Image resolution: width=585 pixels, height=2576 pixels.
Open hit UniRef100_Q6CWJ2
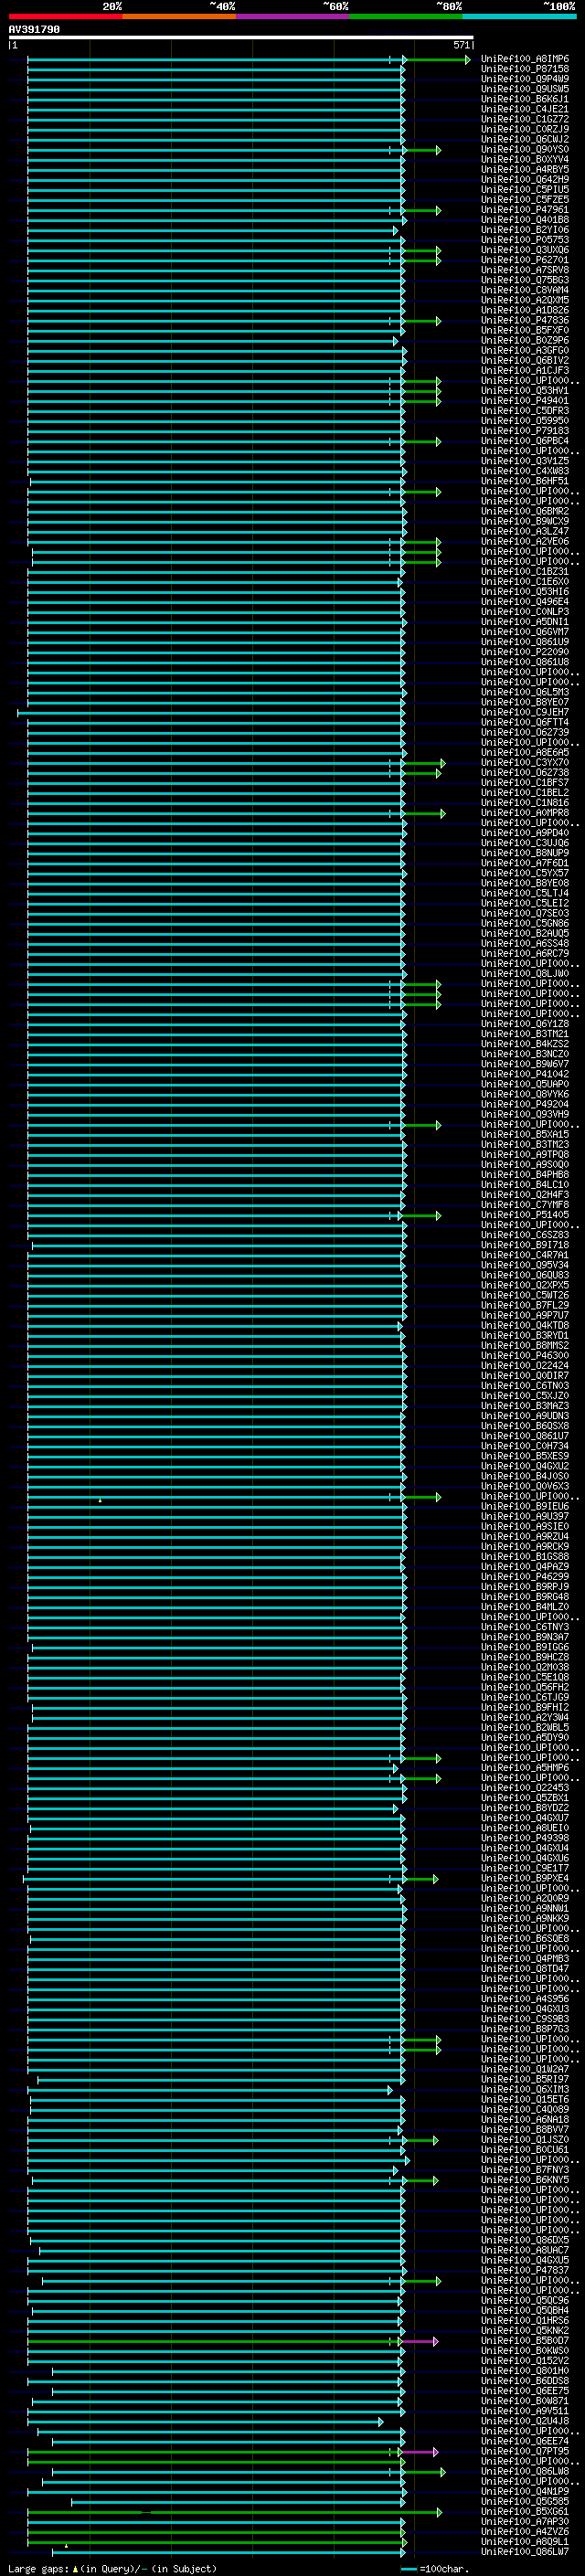point(525,139)
